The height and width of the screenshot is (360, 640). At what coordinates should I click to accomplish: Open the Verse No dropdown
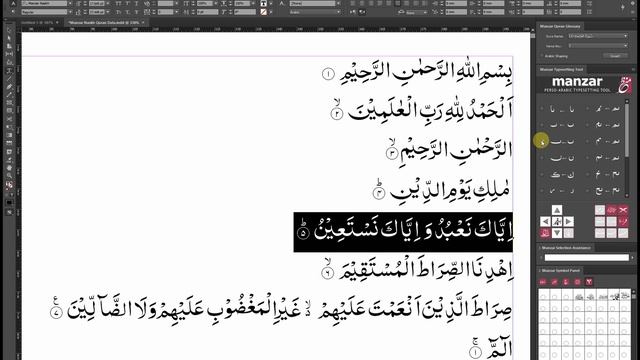[598, 46]
